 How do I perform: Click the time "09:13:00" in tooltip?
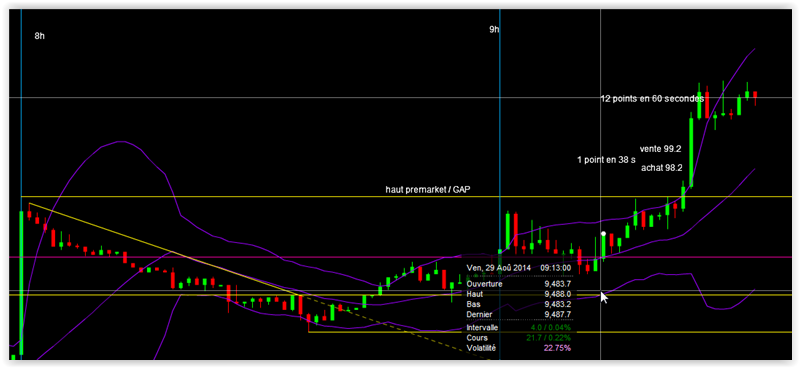click(556, 267)
